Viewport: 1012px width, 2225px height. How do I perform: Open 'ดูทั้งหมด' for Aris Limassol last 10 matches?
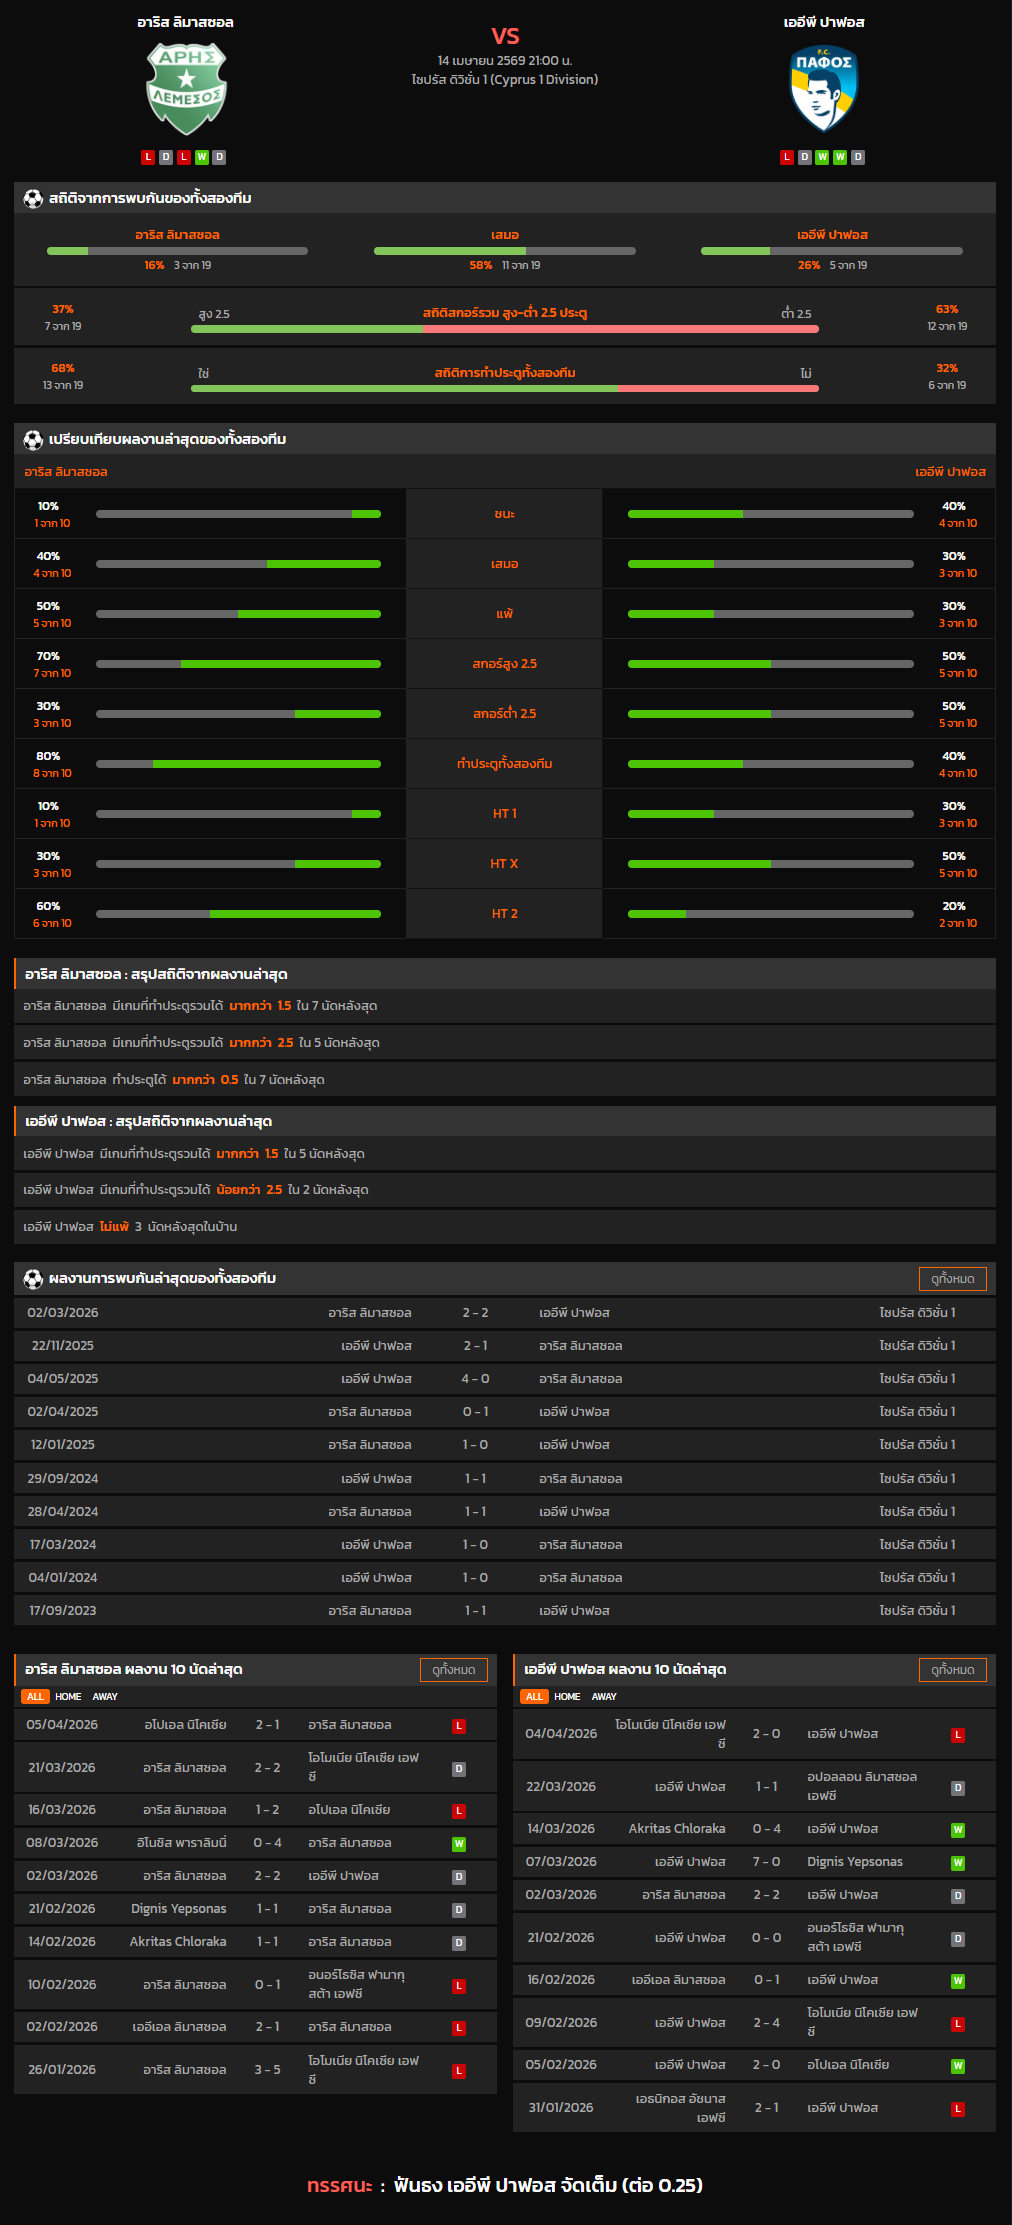[453, 1670]
